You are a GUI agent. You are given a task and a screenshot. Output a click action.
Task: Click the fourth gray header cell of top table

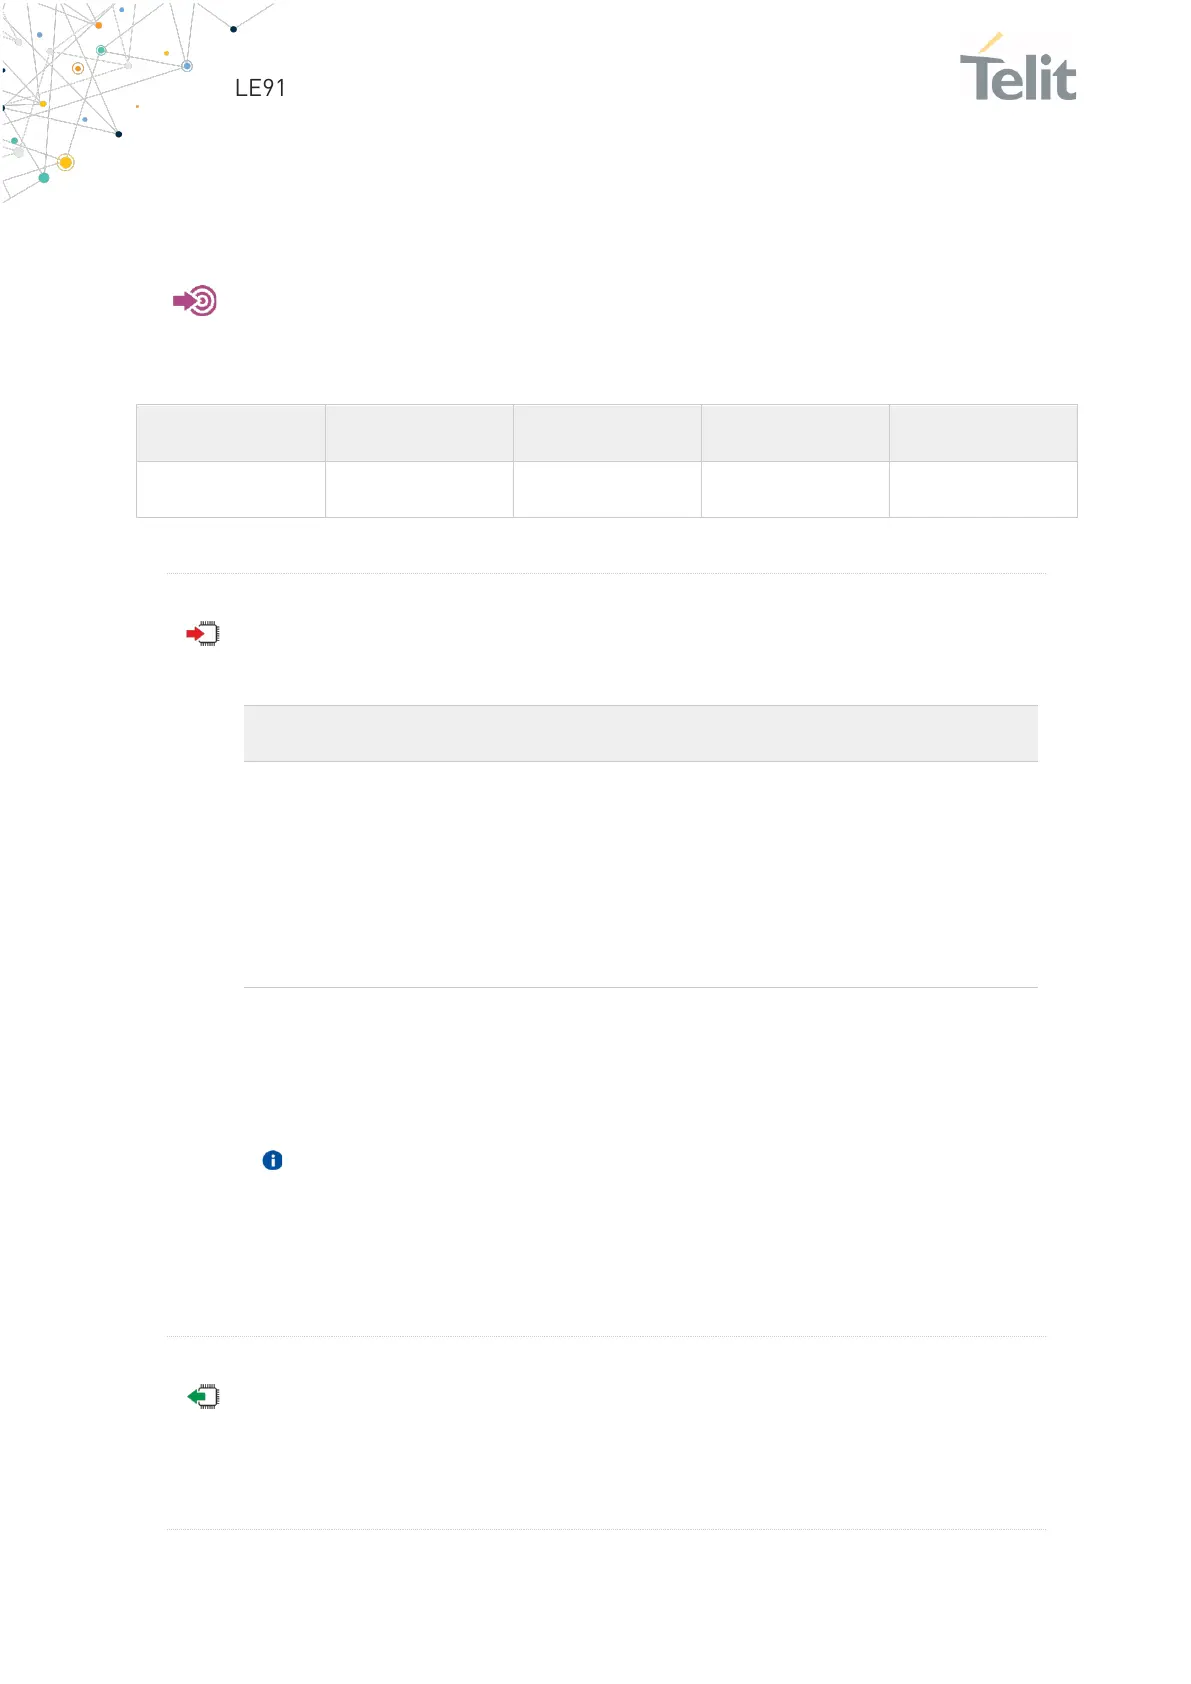point(795,433)
